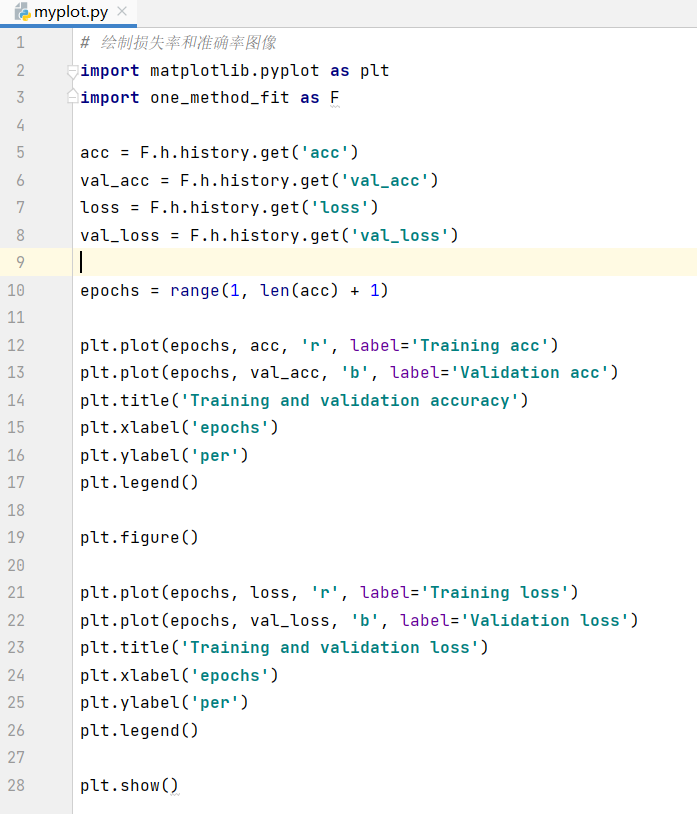697x814 pixels.
Task: Click 'plt.legend()' on line 17
Action: click(139, 482)
